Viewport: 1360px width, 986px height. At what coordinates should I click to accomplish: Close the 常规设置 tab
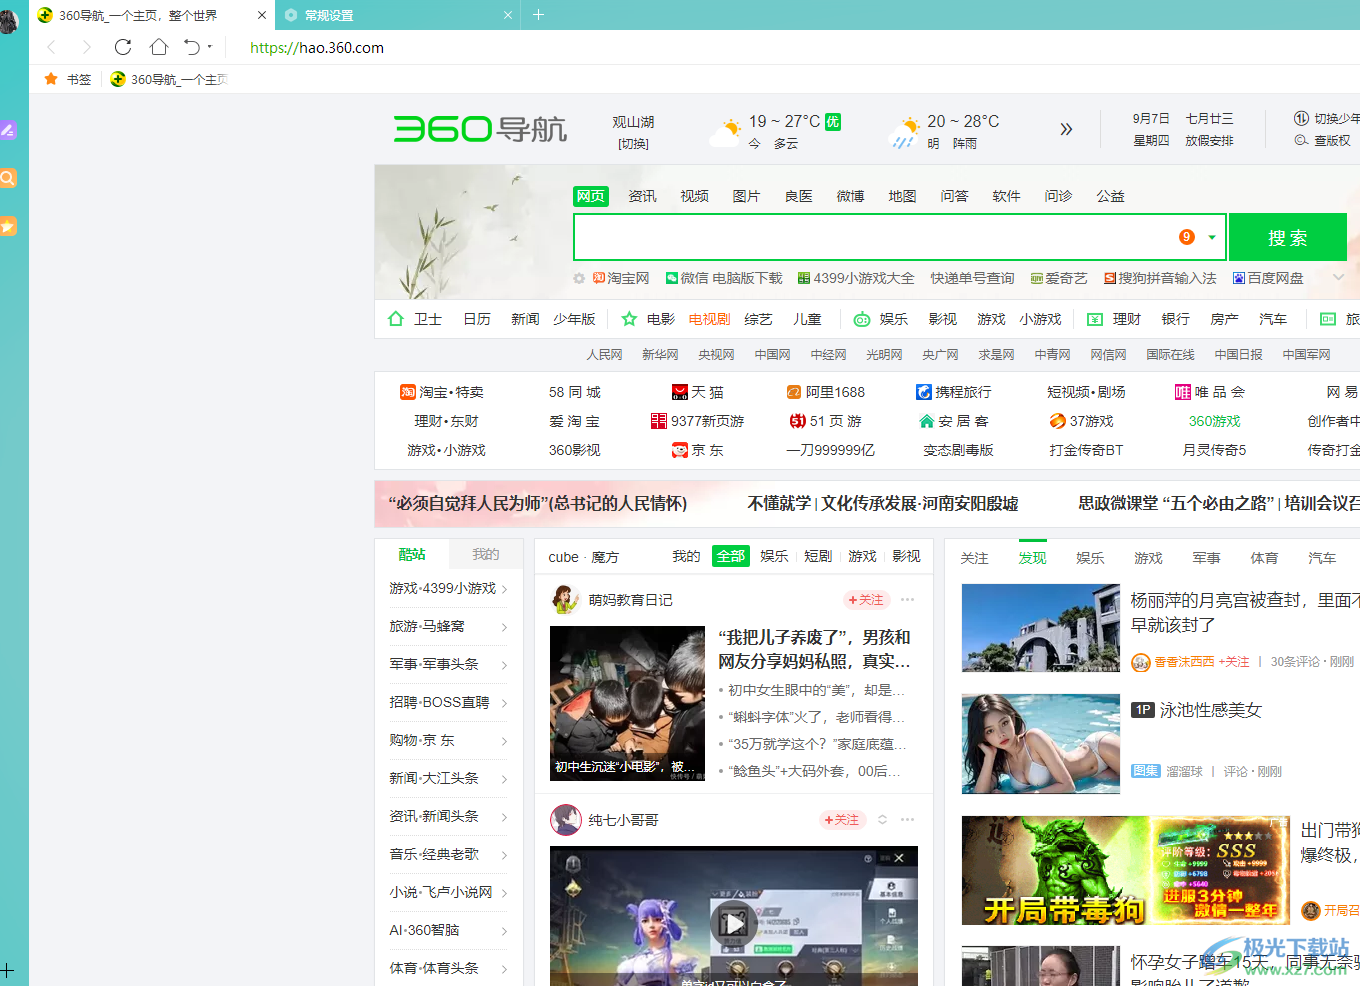click(x=507, y=15)
